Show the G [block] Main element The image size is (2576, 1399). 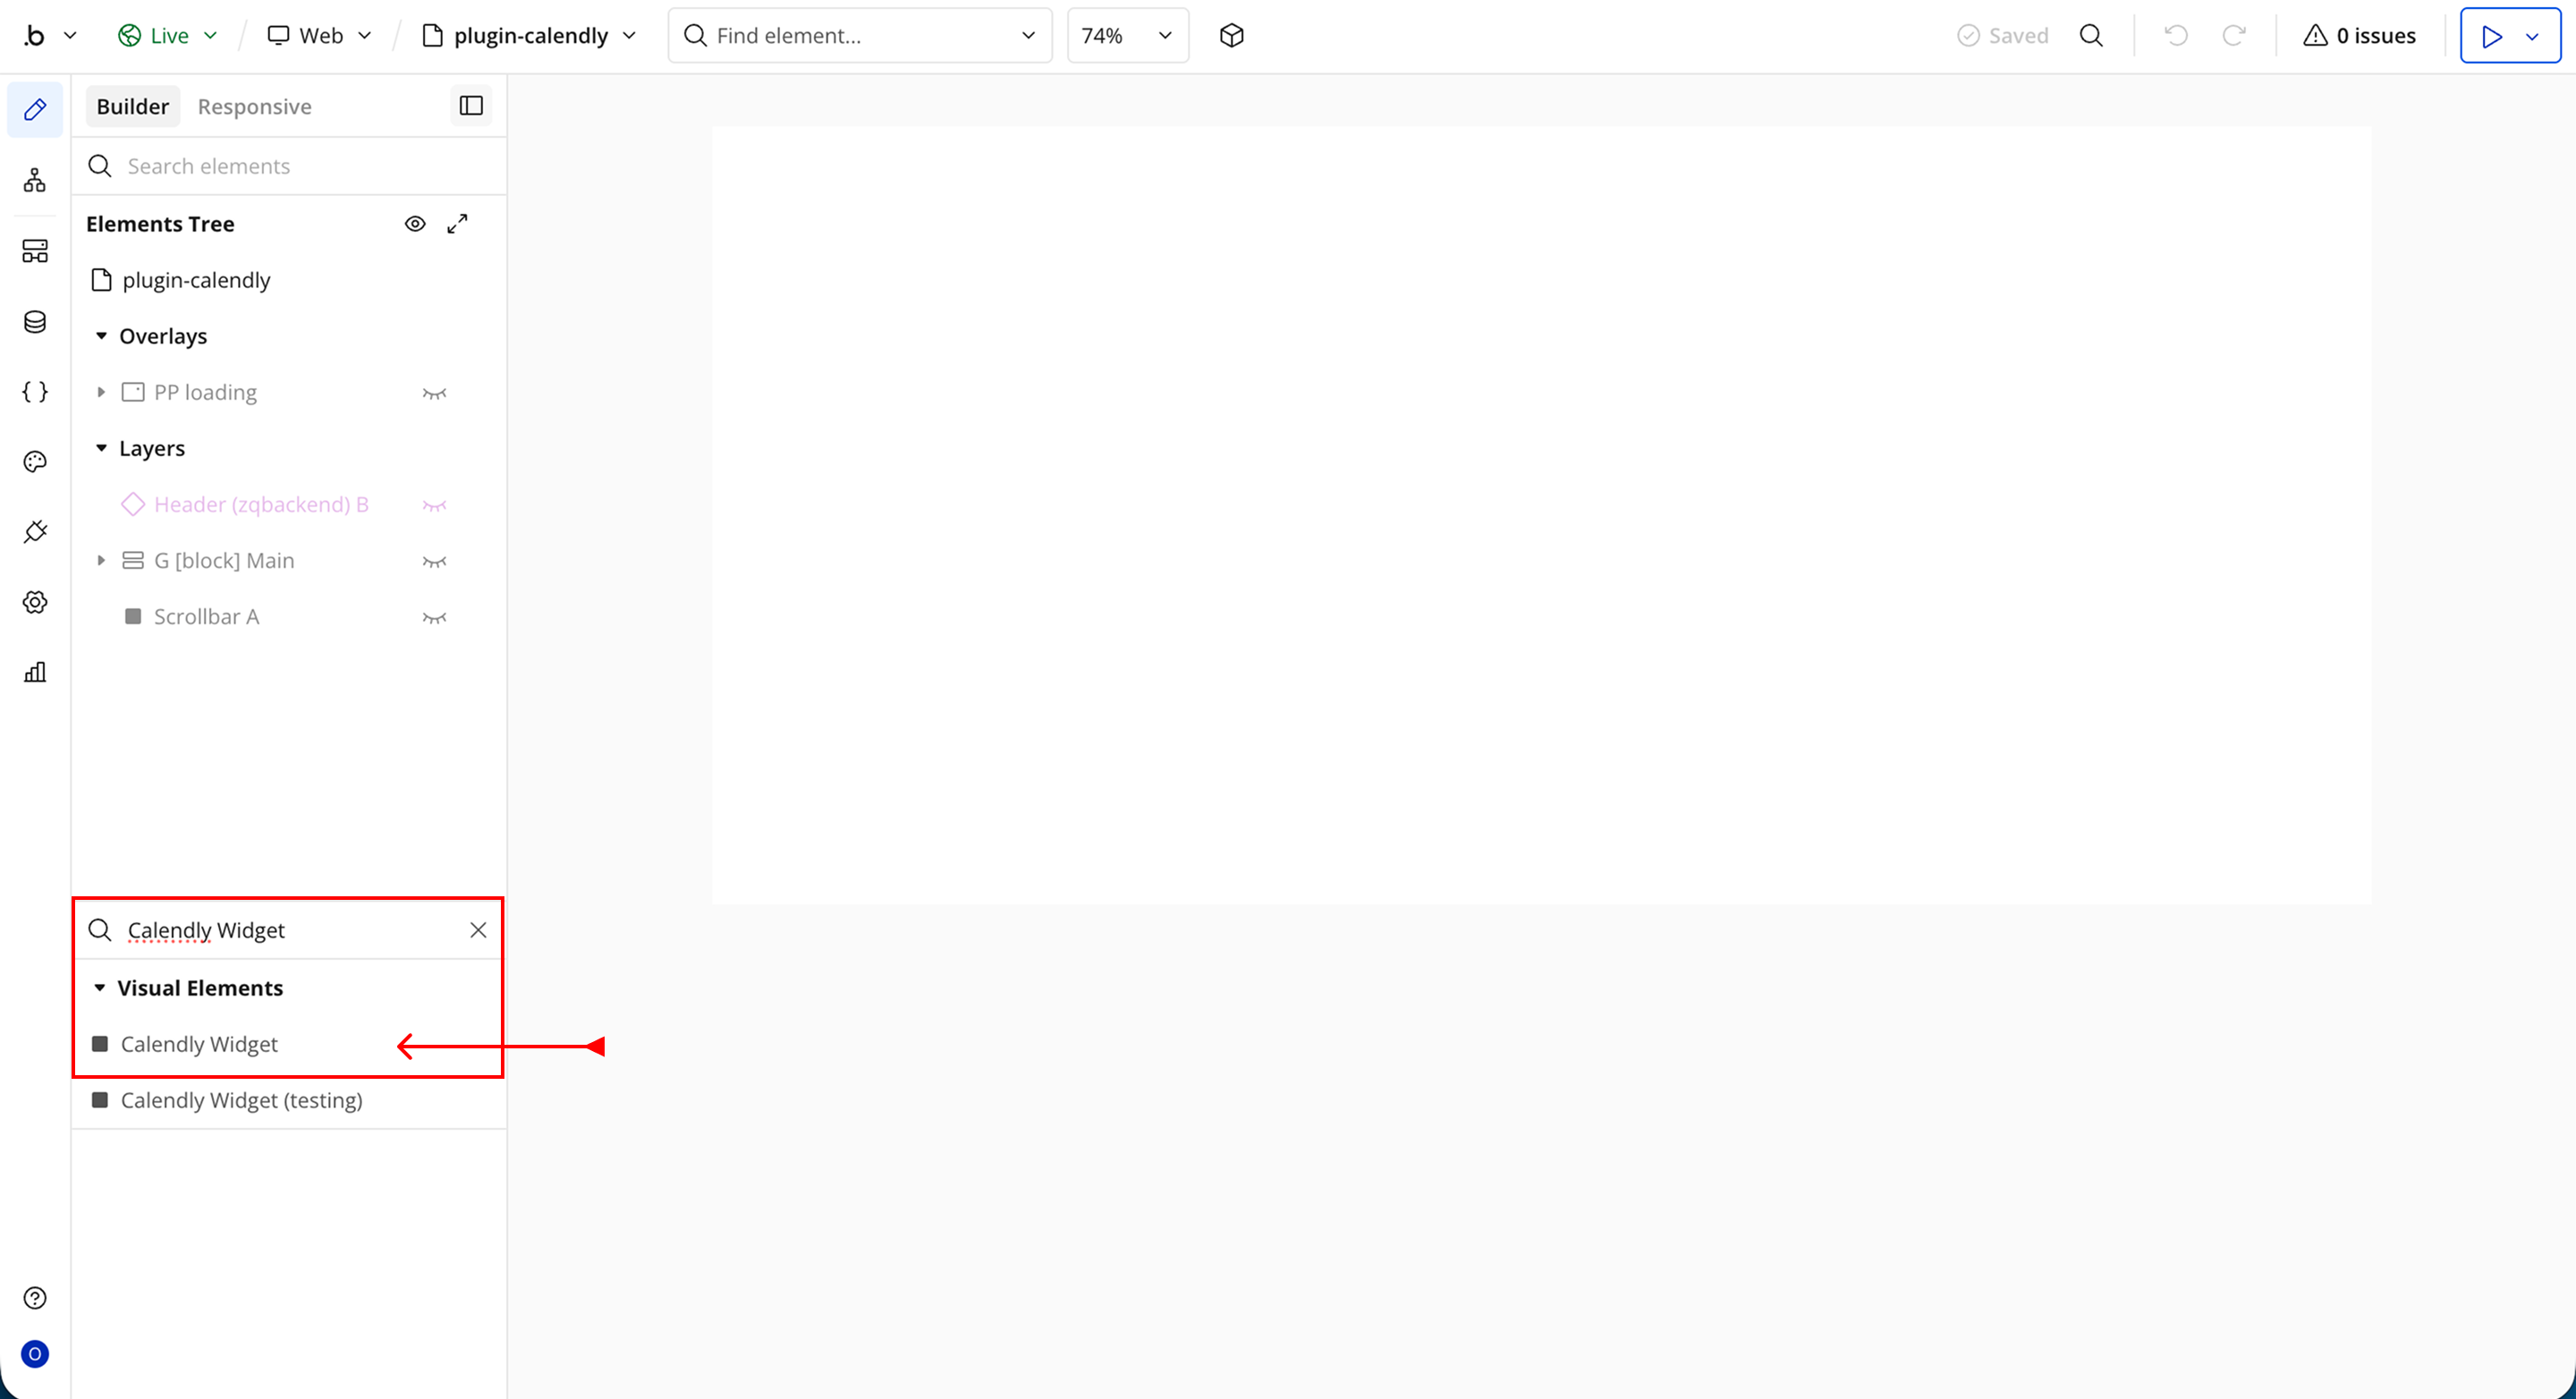point(434,561)
